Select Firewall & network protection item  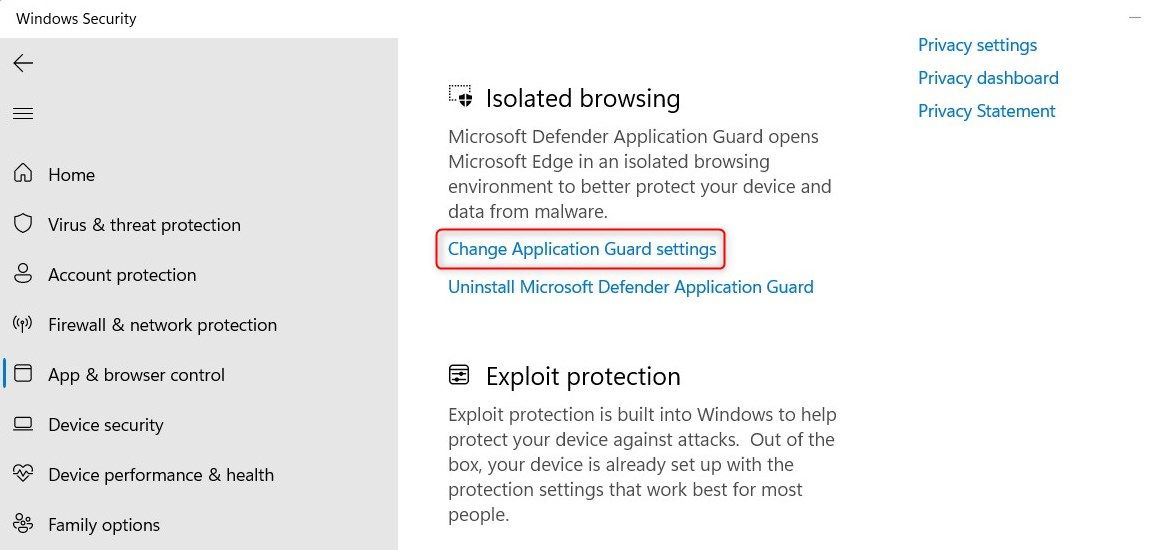click(x=163, y=324)
